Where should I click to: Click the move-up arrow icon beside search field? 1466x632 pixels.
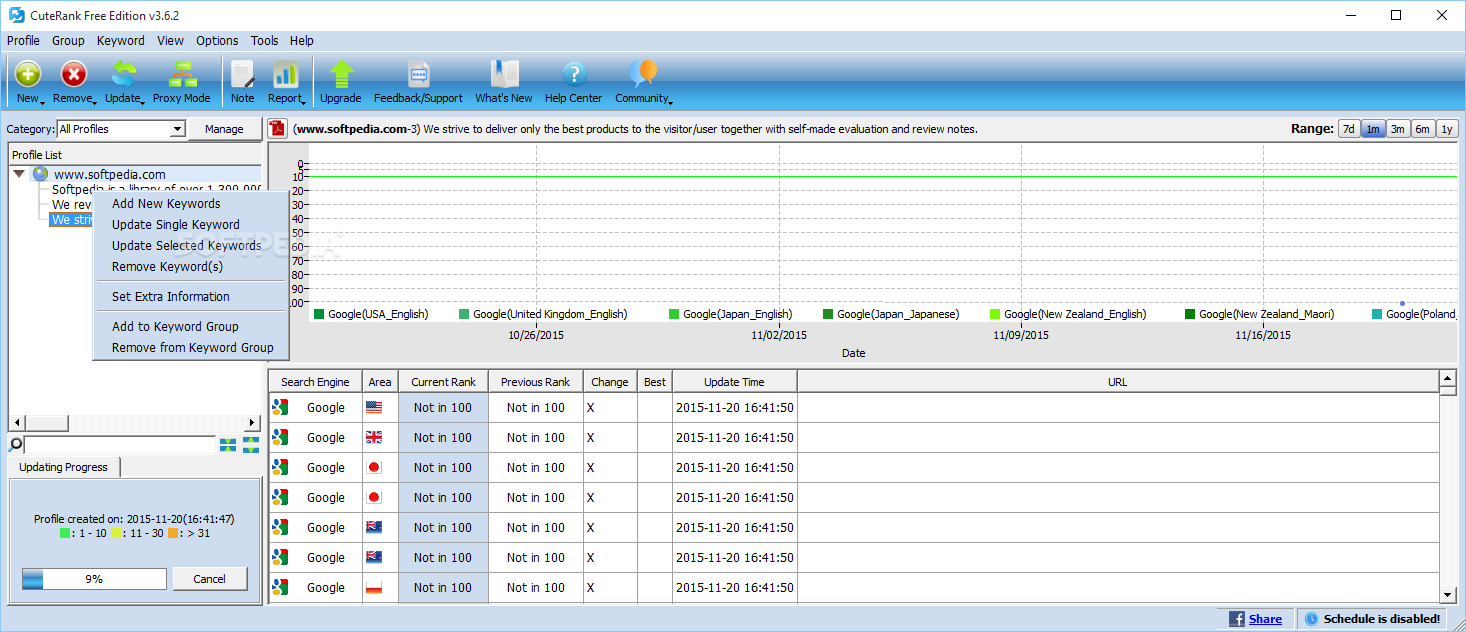[250, 445]
